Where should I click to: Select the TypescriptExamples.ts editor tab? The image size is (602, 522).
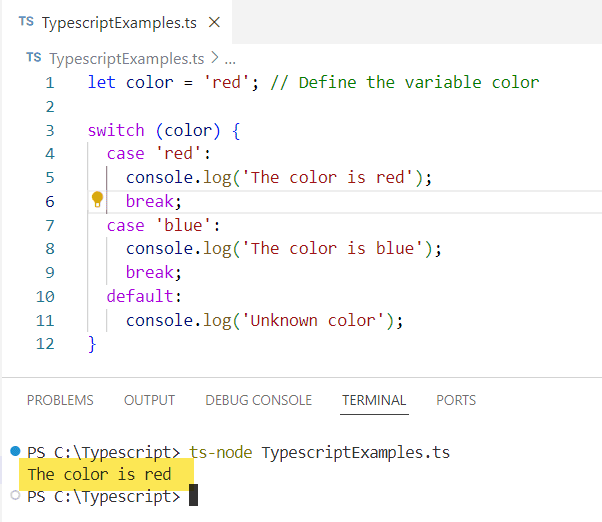click(117, 22)
